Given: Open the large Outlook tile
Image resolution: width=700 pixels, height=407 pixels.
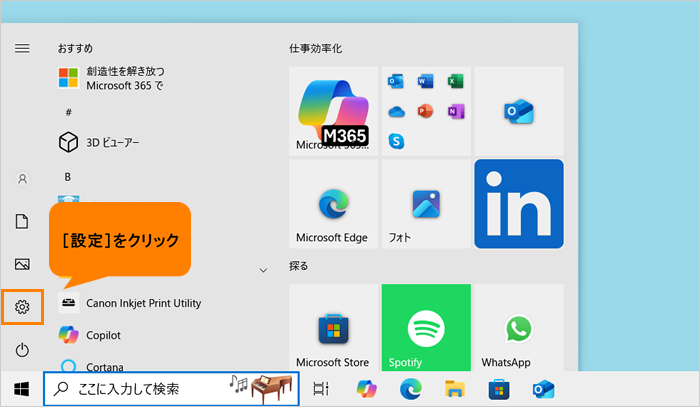Looking at the screenshot, I should click(x=519, y=111).
